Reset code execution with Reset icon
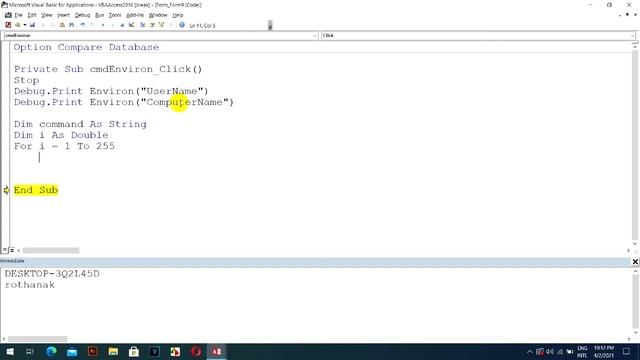Screen dimensions: 640x360 tap(122, 25)
